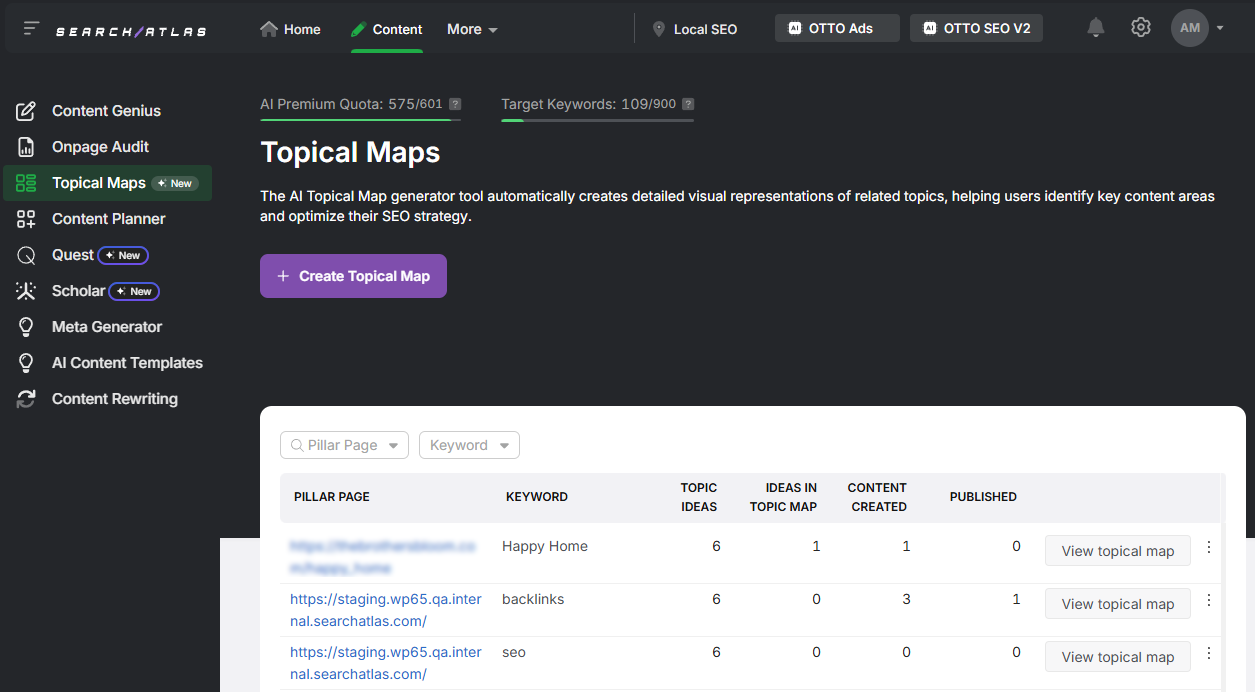Viewport: 1255px width, 692px height.
Task: Expand the More navigation dropdown
Action: (471, 29)
